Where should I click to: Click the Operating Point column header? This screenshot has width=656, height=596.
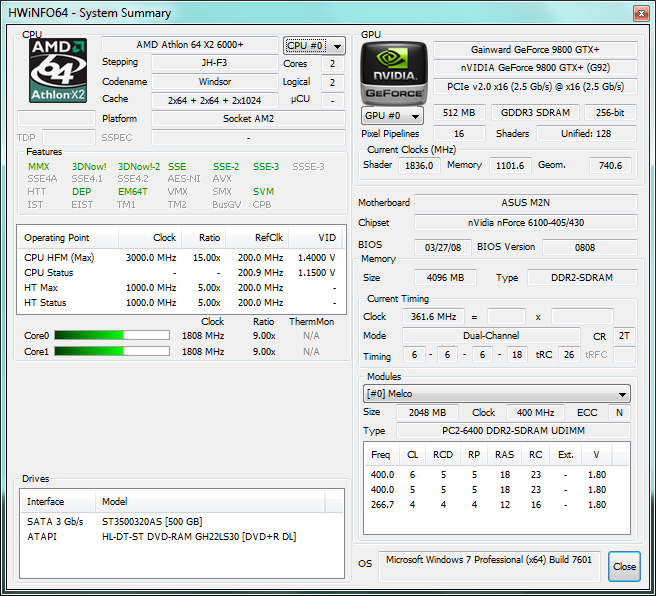click(x=68, y=238)
